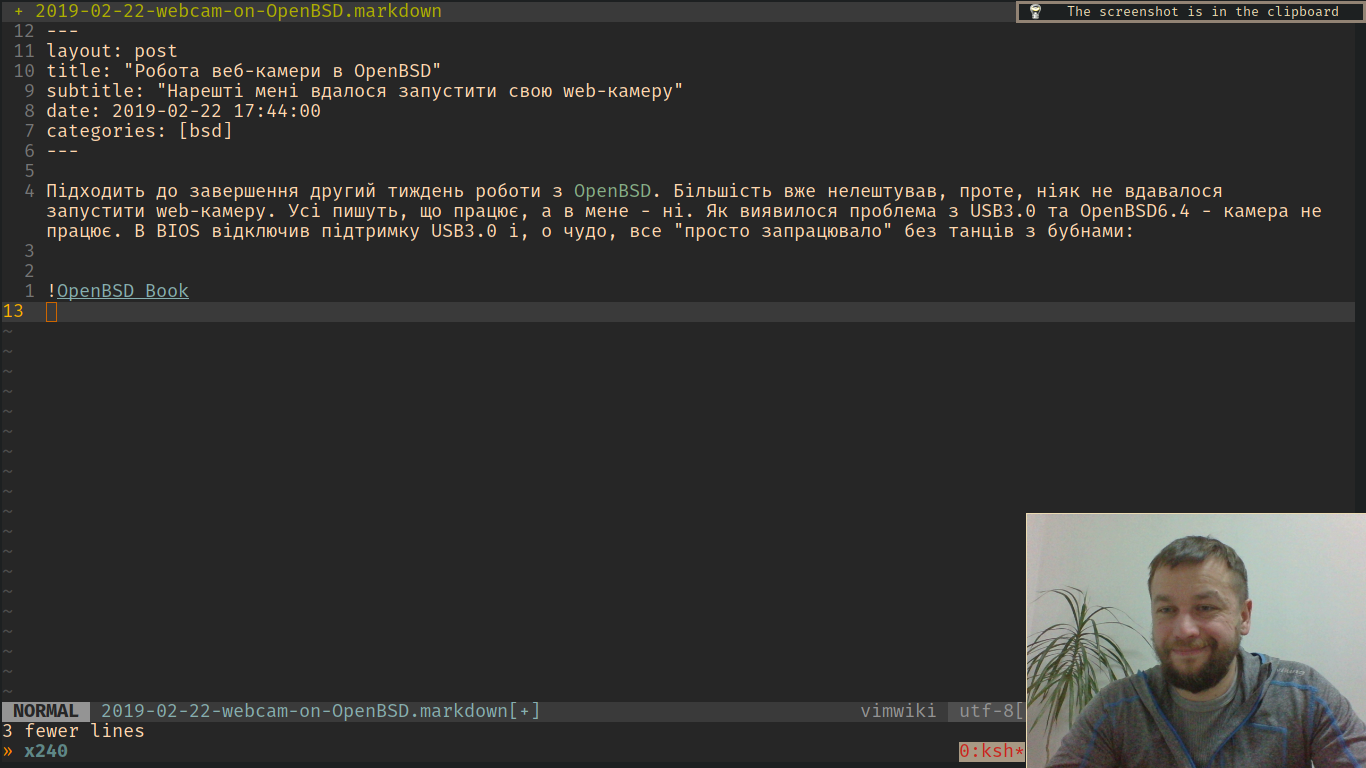Image resolution: width=1366 pixels, height=768 pixels.
Task: Click 'OpenBSD6.4' in the paragraph
Action: coord(1135,211)
